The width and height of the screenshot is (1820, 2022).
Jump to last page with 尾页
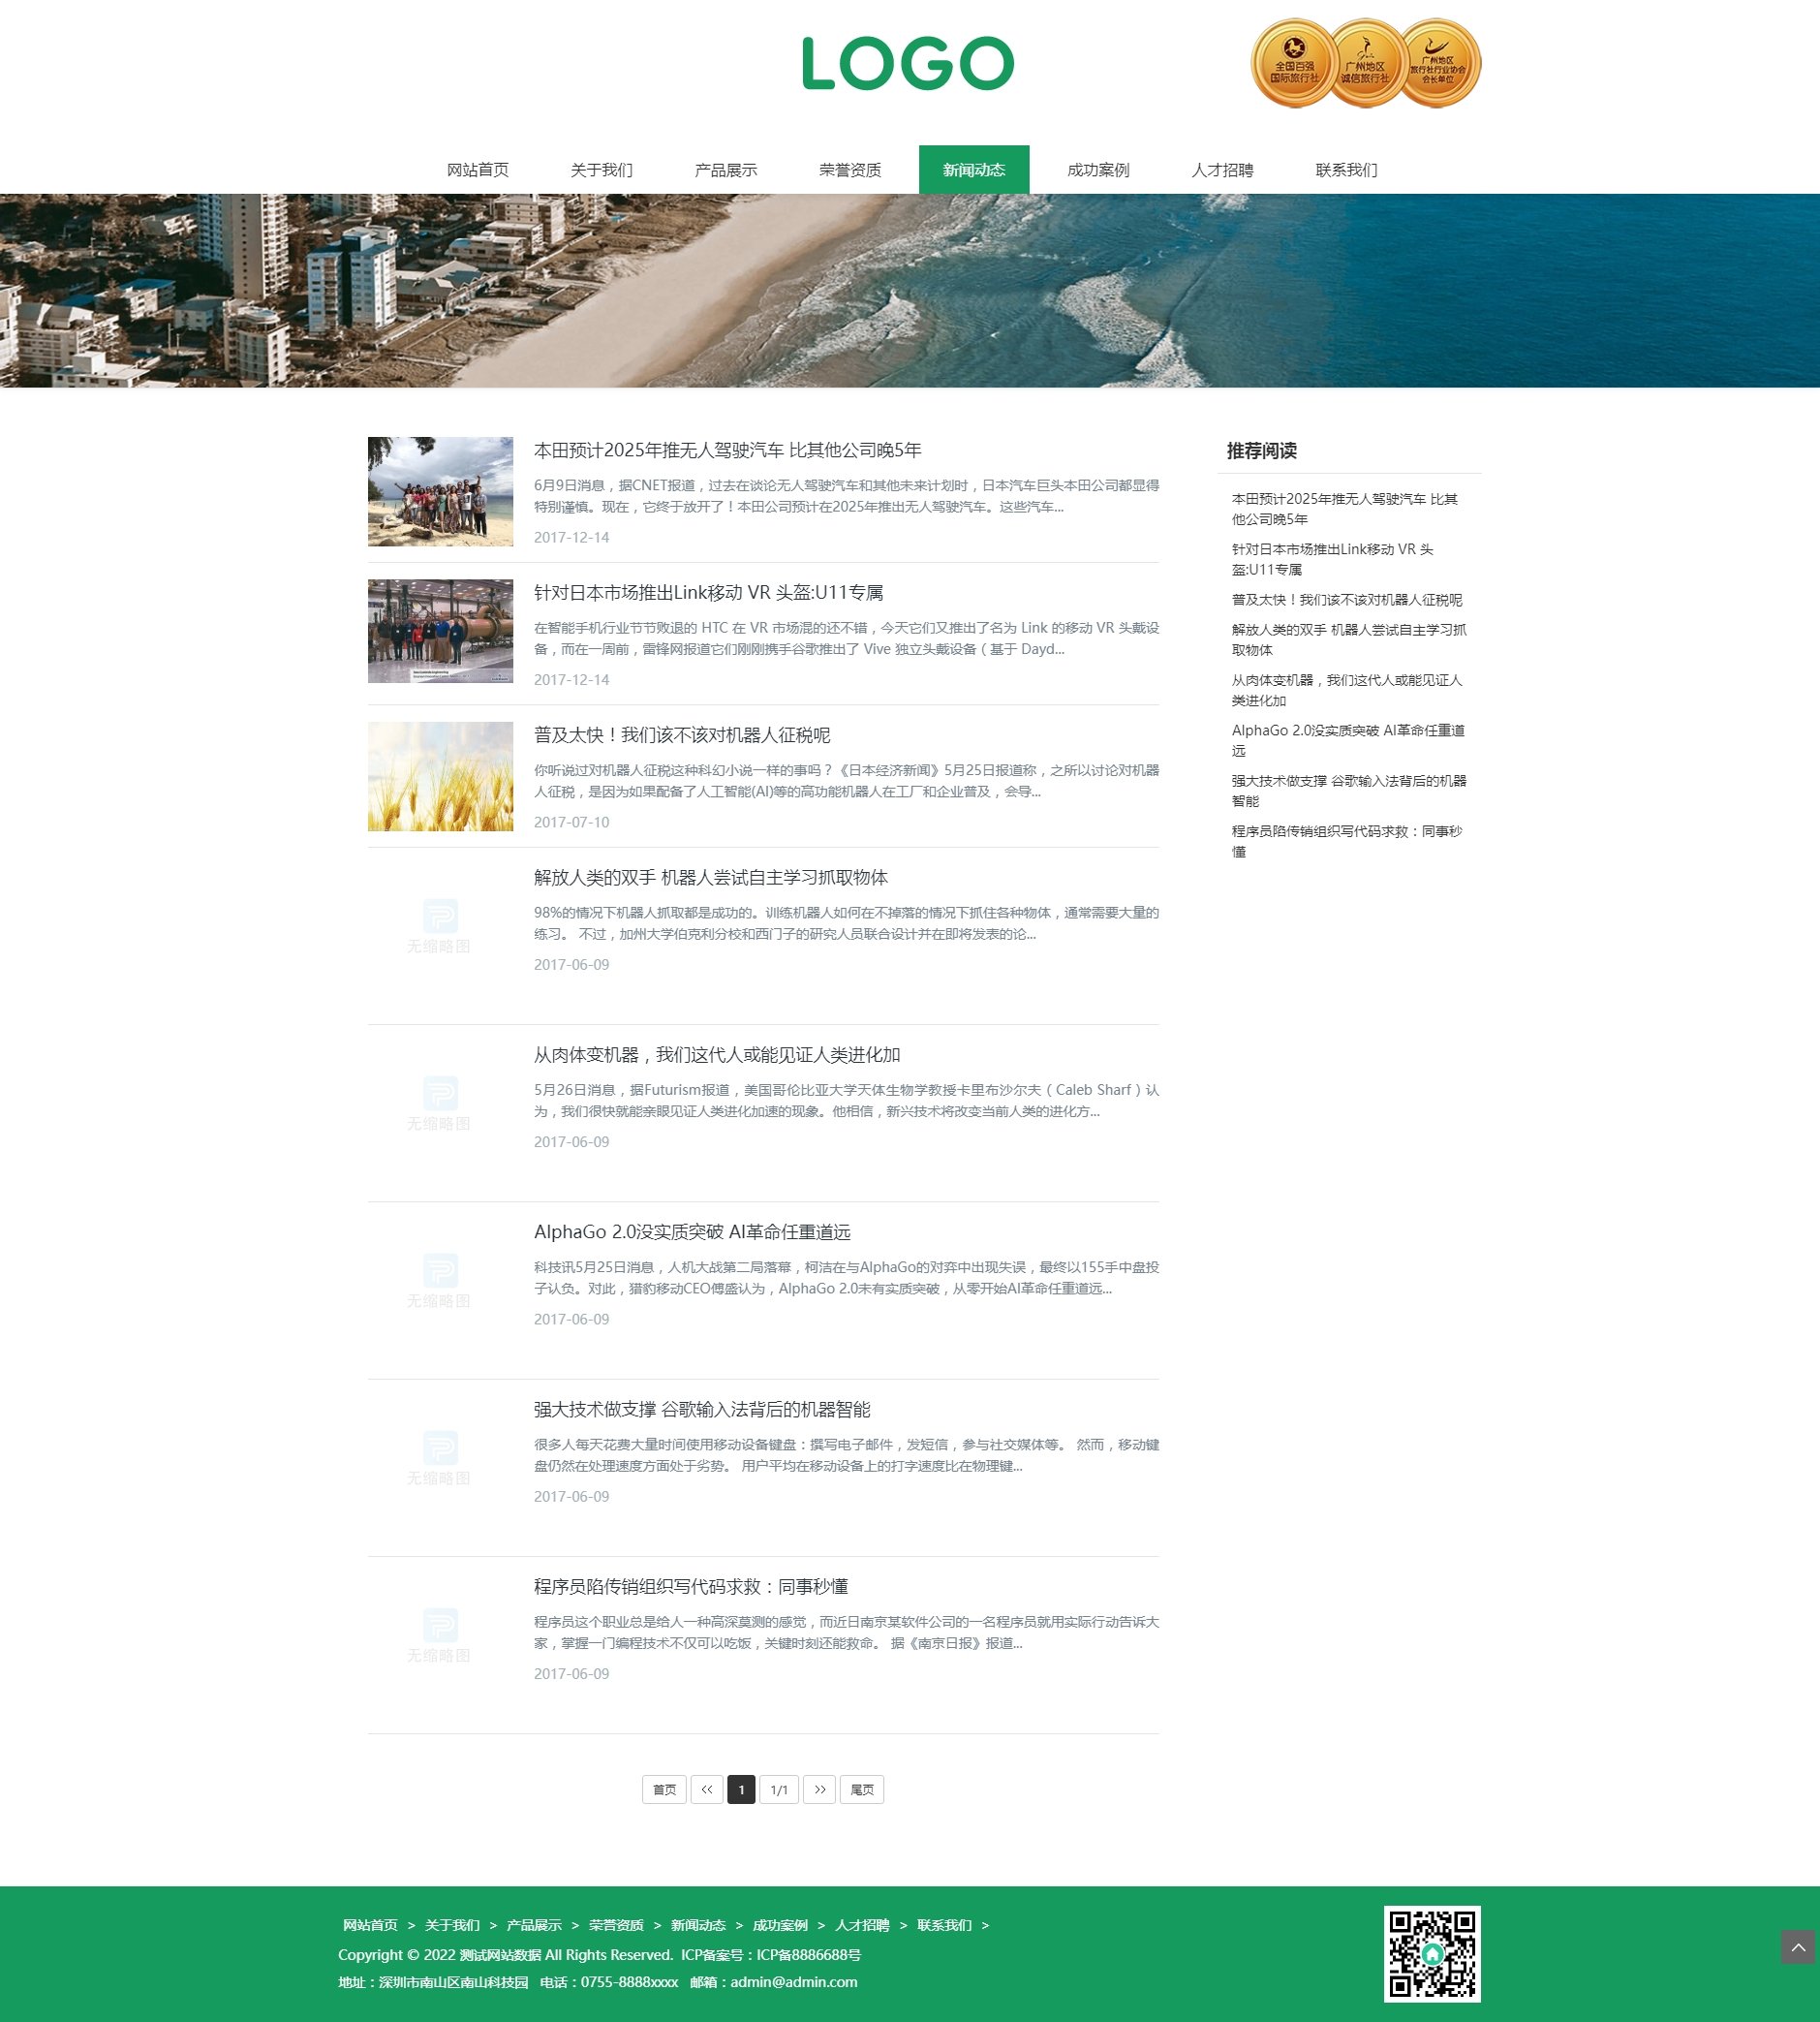point(861,1789)
